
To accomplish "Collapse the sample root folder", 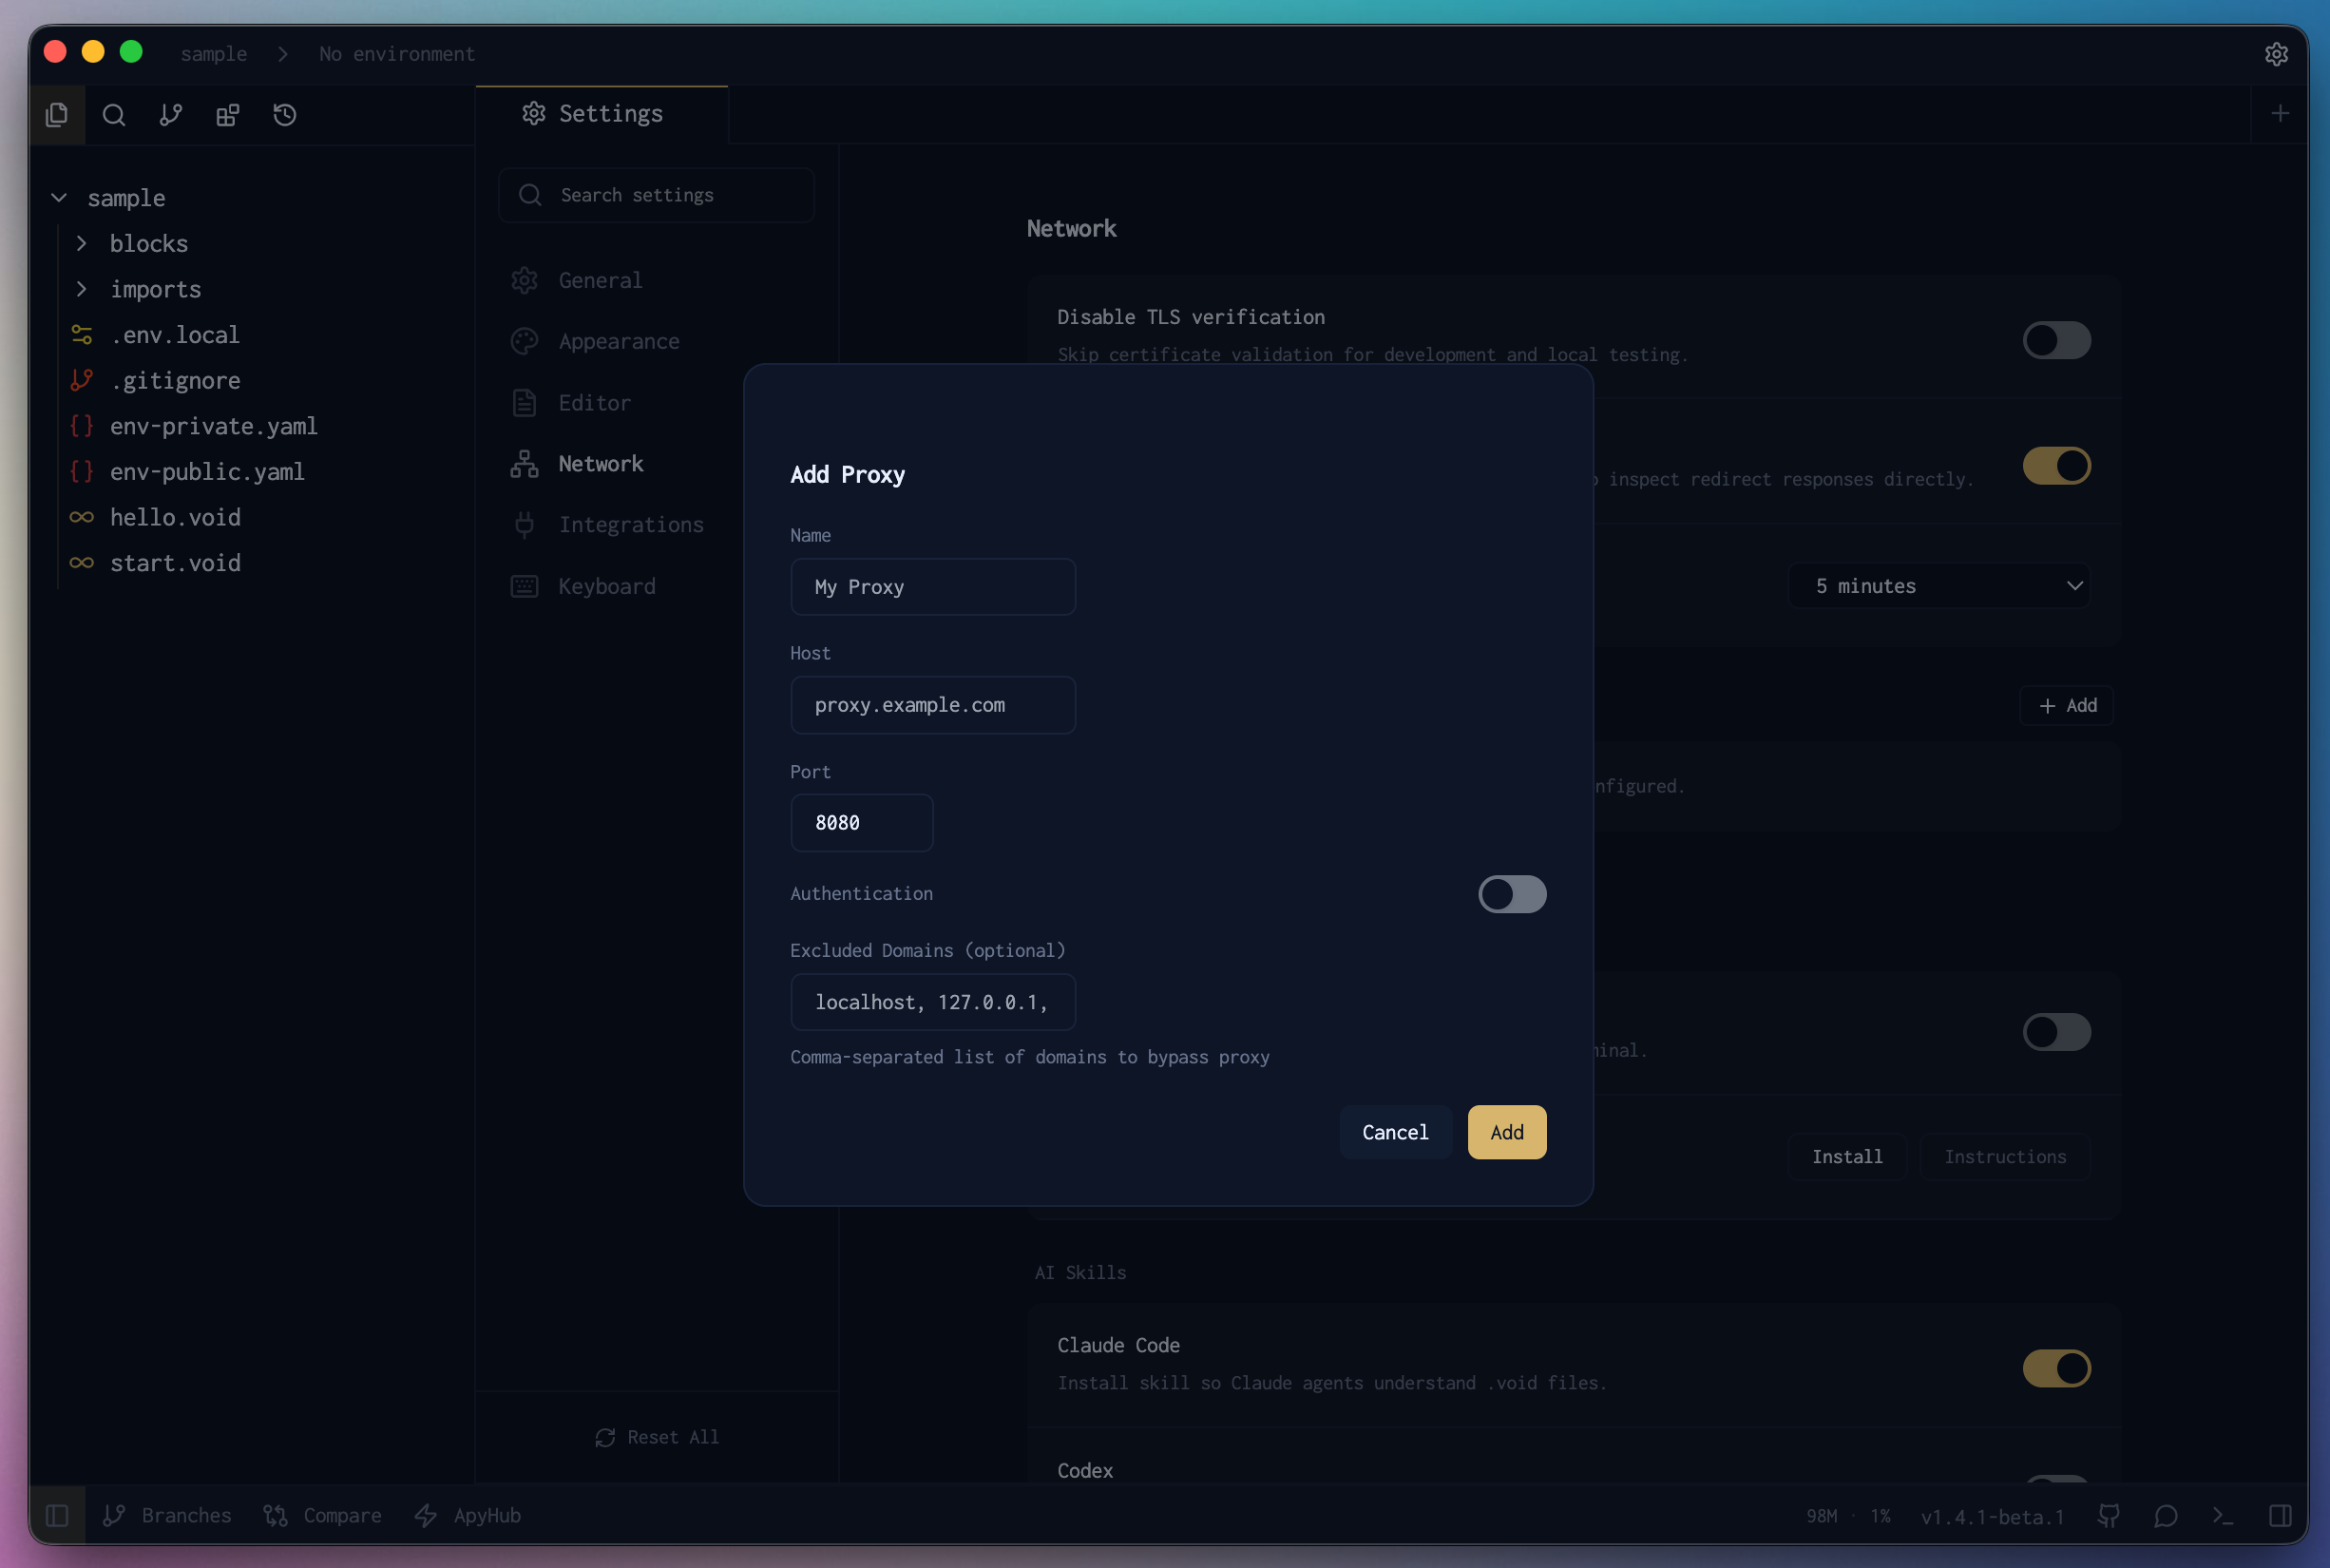I will (59, 198).
